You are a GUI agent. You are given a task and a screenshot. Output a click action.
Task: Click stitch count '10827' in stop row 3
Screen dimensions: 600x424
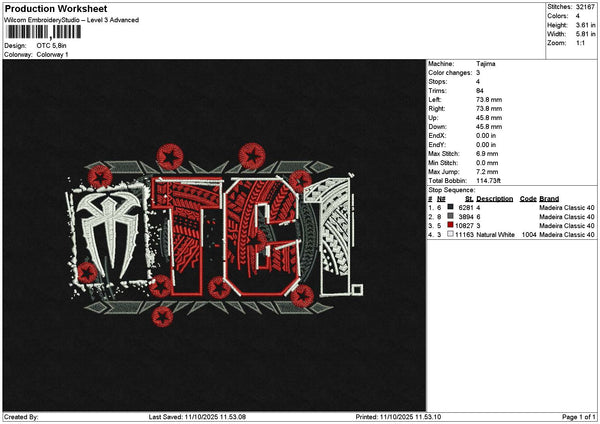[x=465, y=226]
